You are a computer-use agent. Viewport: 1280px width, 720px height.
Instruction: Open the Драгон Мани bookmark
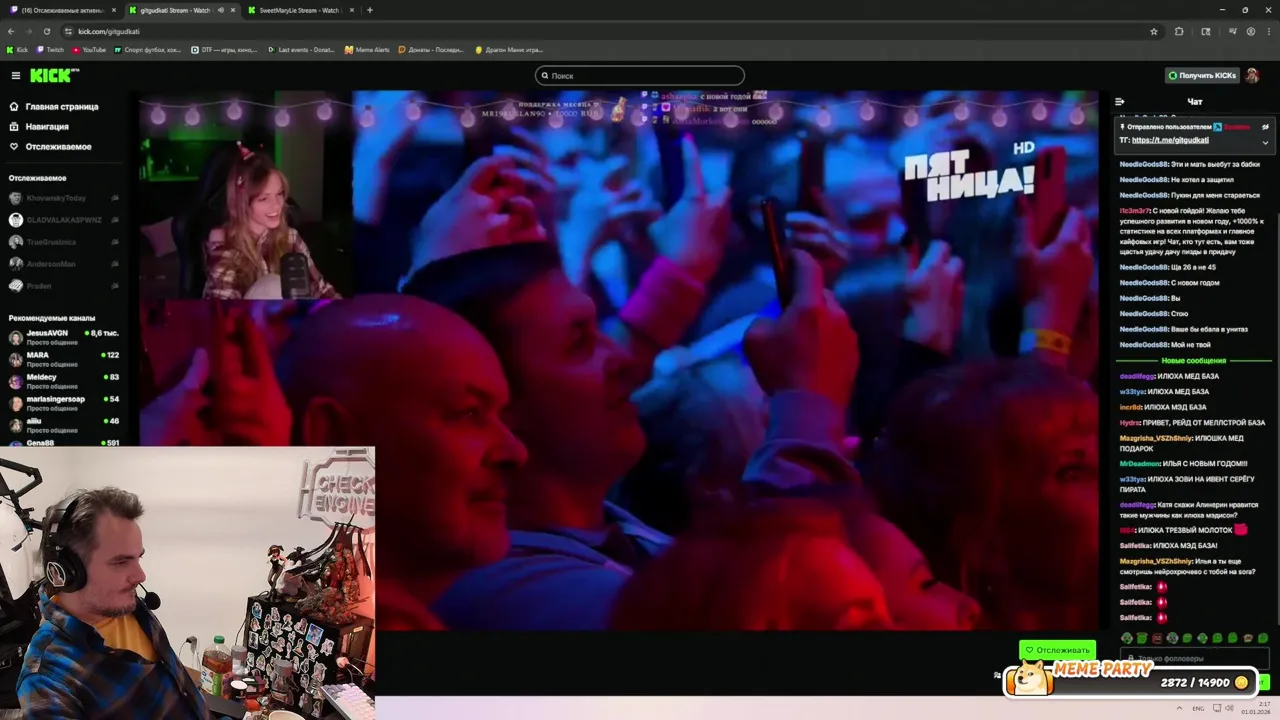[x=508, y=49]
